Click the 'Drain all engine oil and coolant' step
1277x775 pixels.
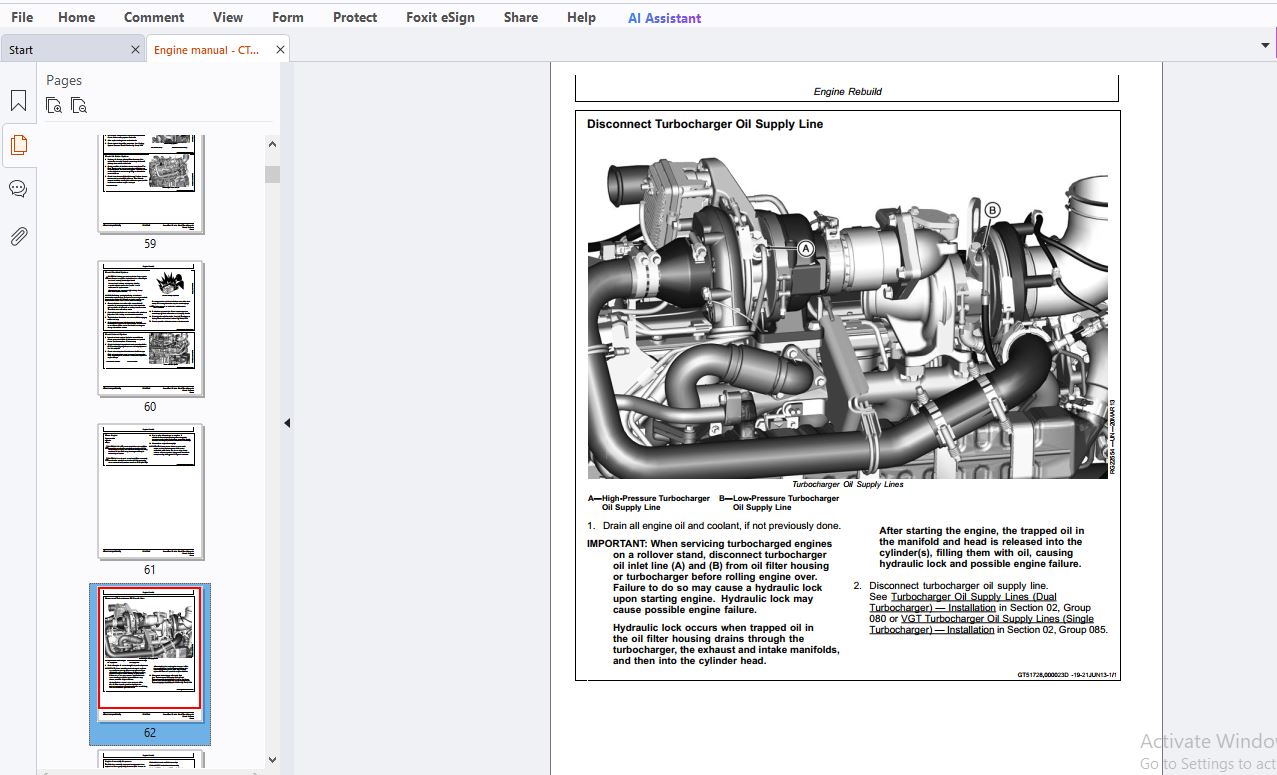pos(714,526)
